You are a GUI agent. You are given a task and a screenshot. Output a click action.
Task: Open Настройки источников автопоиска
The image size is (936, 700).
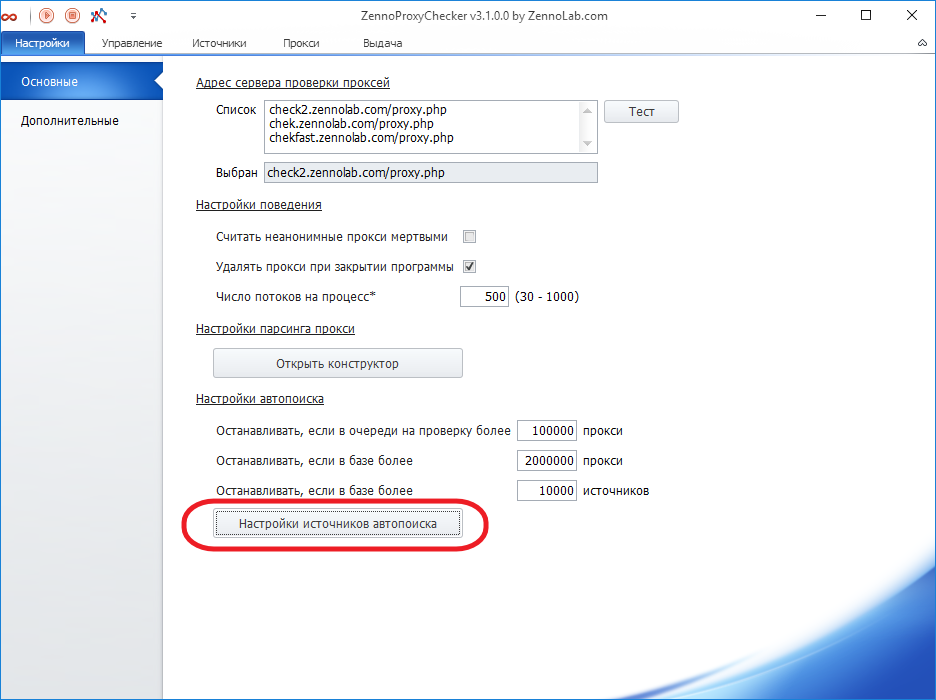(x=338, y=523)
